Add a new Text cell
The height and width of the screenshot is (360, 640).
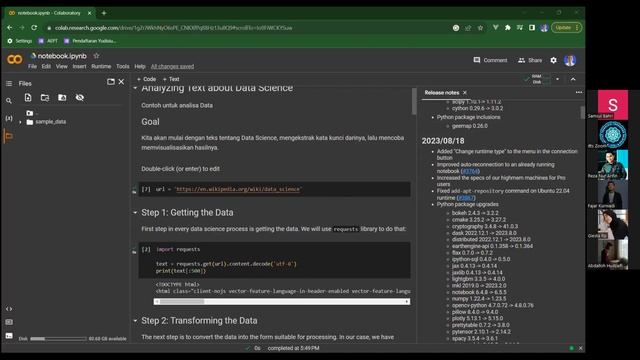(x=171, y=79)
